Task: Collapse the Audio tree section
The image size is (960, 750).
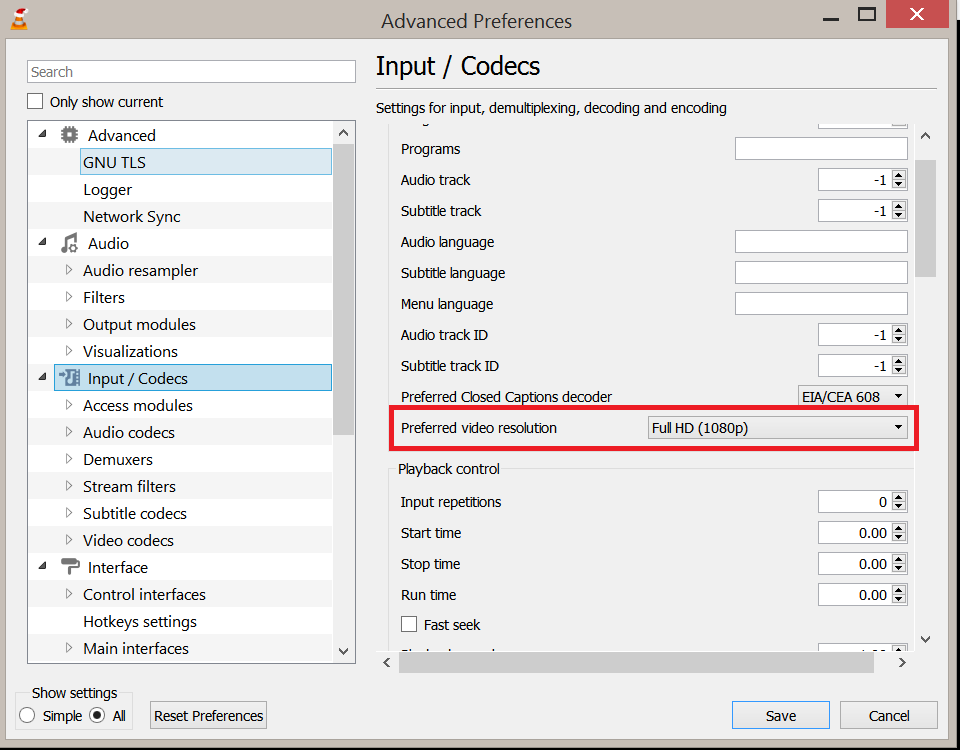Action: tap(42, 242)
